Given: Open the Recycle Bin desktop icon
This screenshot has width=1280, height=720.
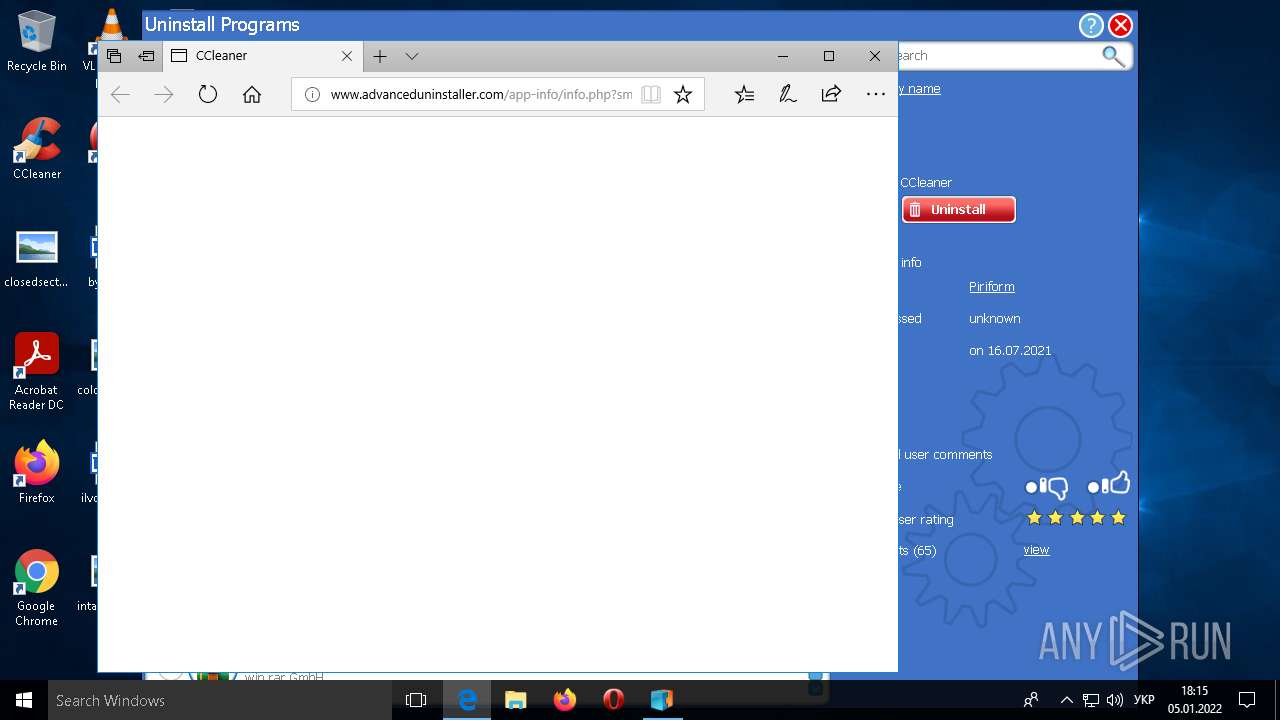Looking at the screenshot, I should (37, 42).
